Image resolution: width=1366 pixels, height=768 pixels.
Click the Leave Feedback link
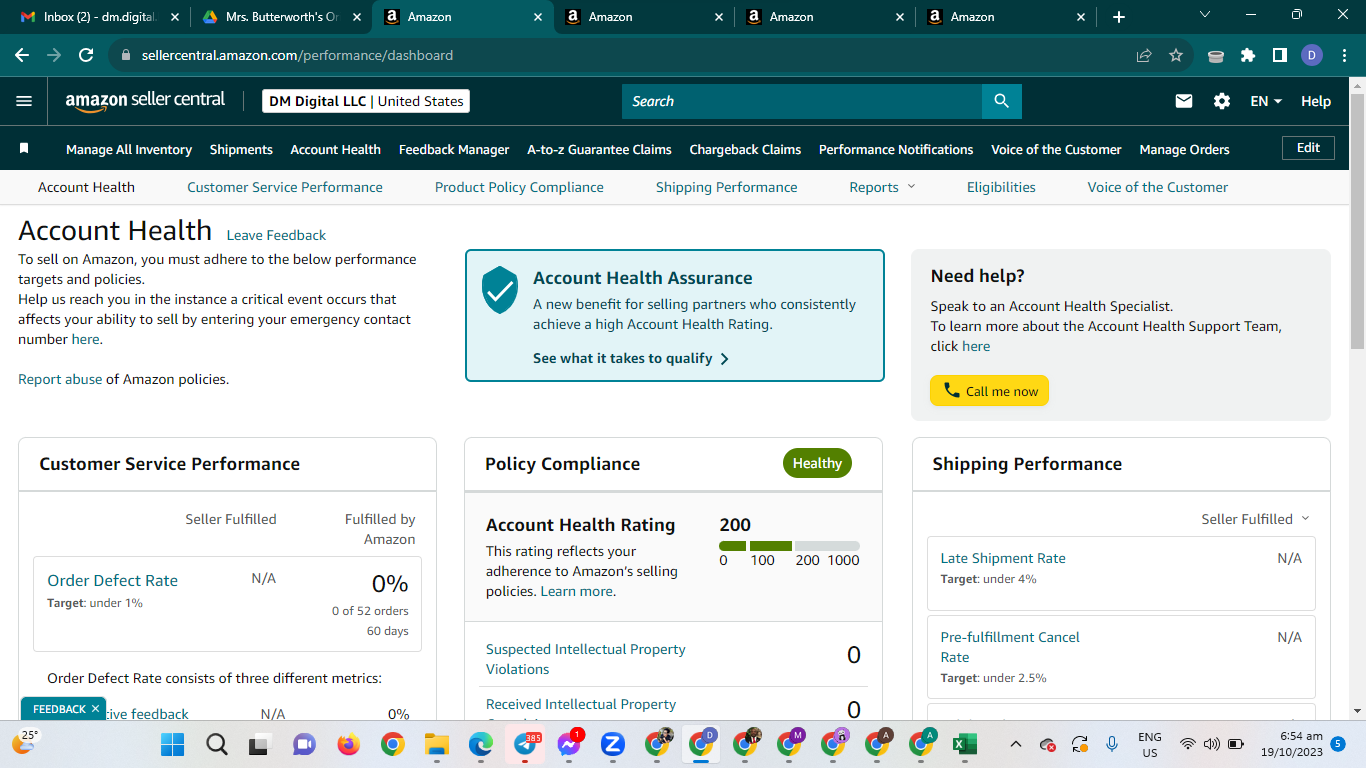point(276,235)
